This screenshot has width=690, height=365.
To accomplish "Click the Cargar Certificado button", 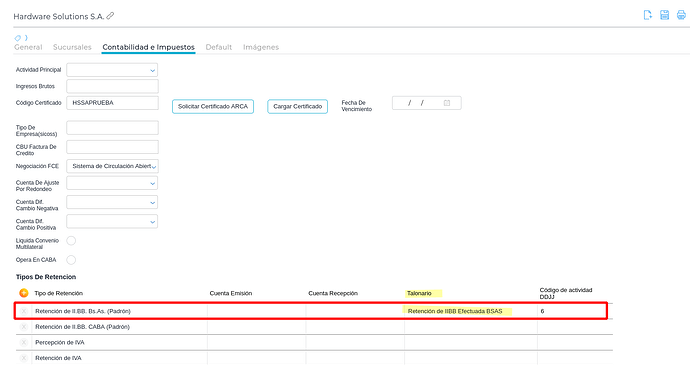I will tap(297, 107).
